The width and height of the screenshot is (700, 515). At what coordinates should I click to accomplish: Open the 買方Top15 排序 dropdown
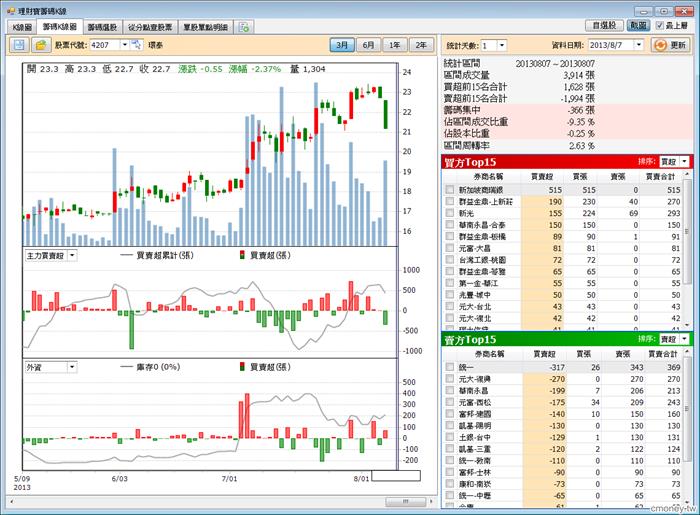click(x=684, y=161)
